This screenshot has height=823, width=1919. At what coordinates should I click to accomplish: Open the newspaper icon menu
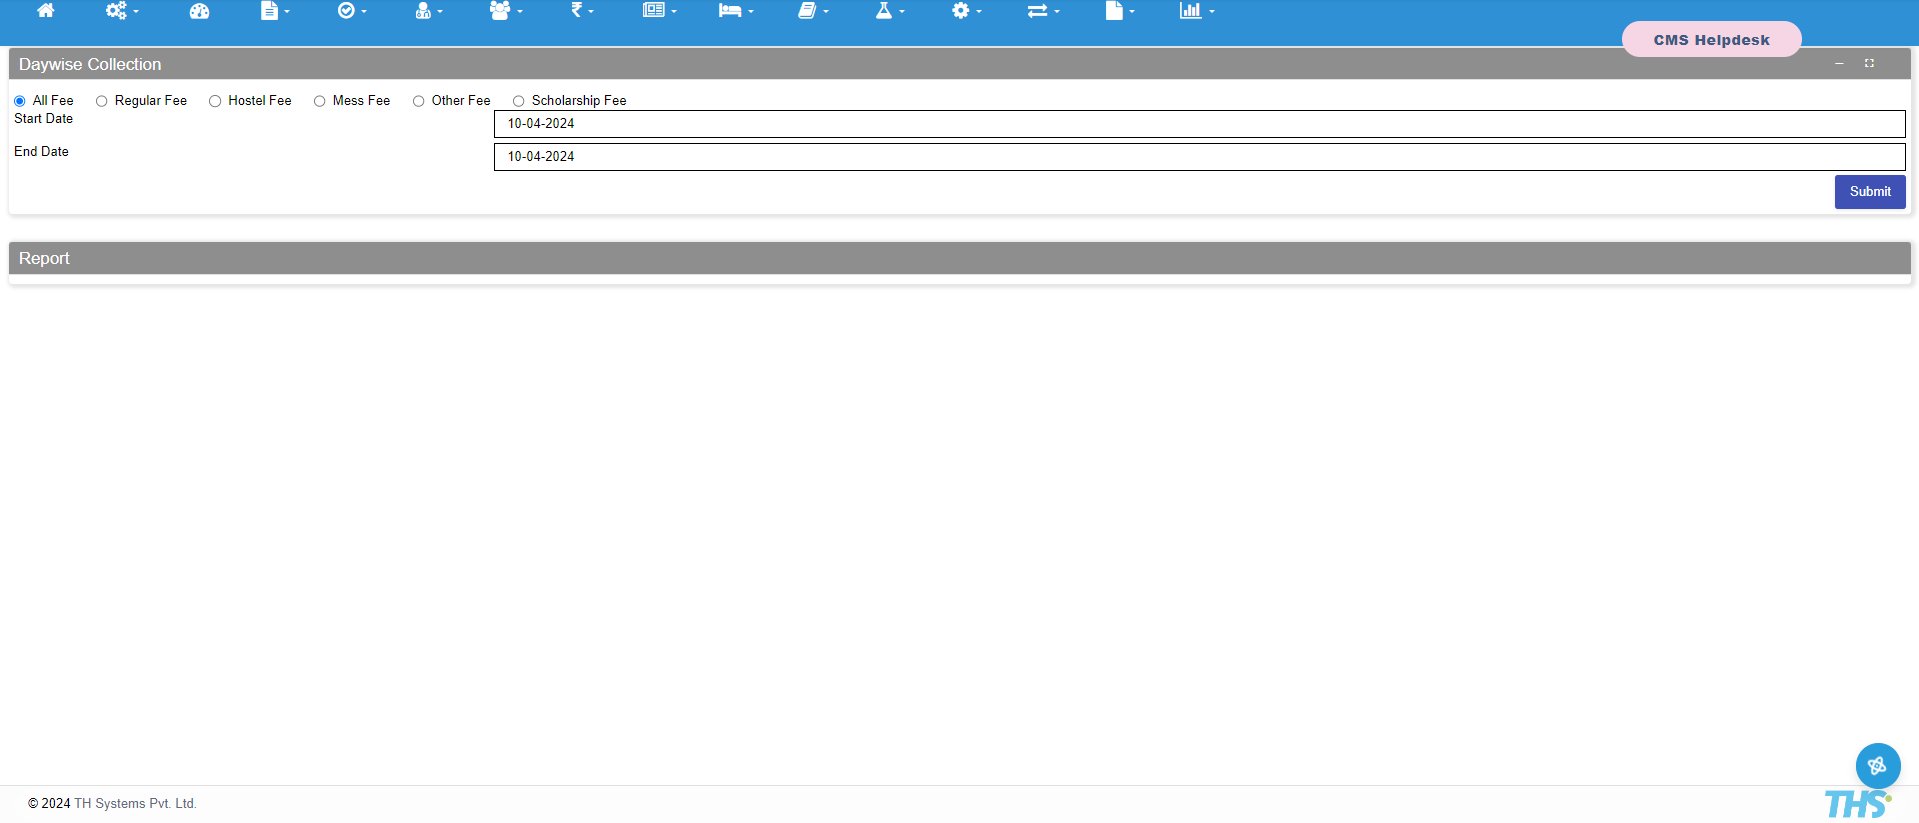(659, 11)
